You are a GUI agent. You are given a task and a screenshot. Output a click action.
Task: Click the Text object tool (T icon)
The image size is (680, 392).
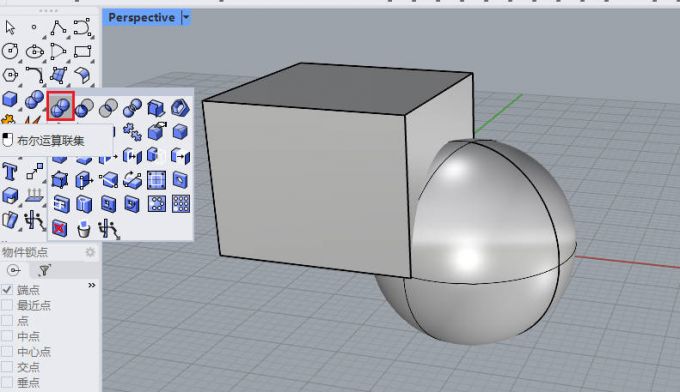pos(10,171)
